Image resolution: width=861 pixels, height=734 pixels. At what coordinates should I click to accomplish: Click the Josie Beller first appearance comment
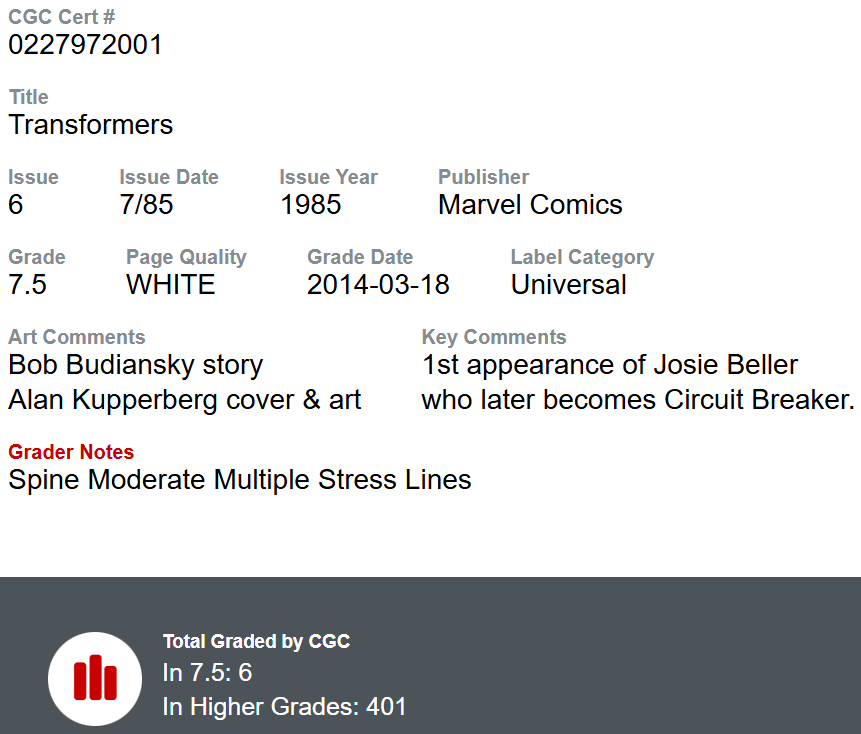pyautogui.click(x=610, y=365)
